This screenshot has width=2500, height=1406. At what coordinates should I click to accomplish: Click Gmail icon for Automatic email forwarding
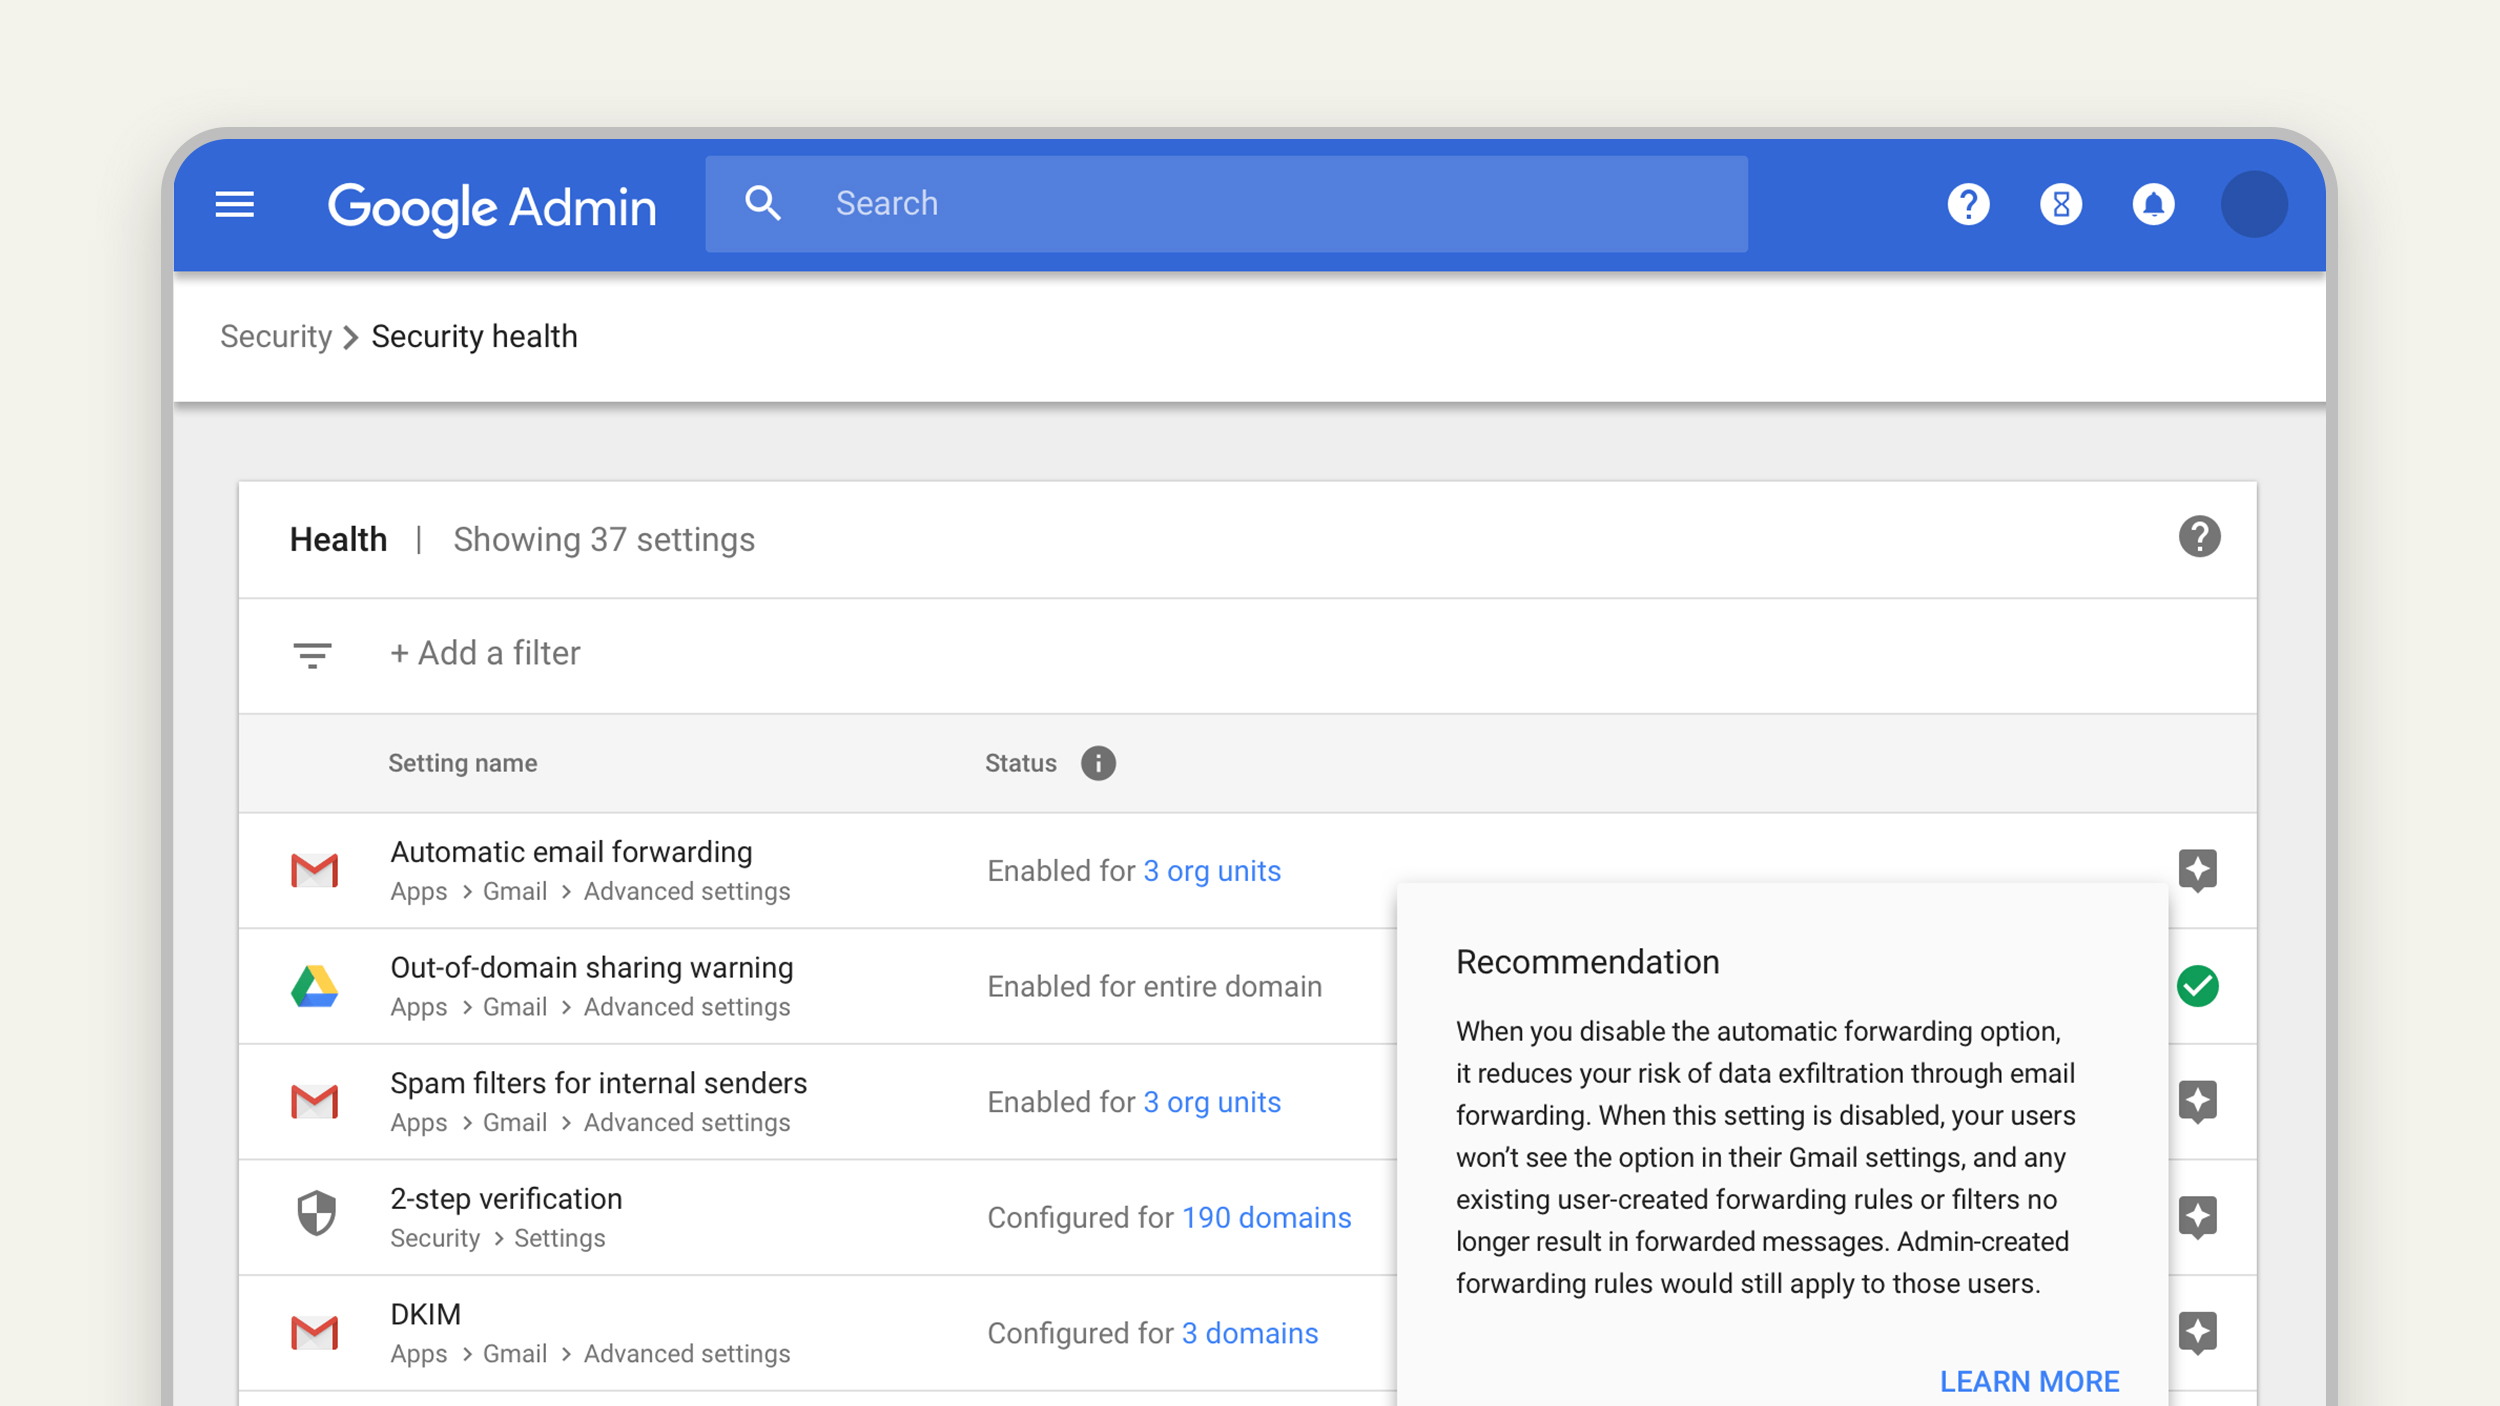click(x=314, y=870)
